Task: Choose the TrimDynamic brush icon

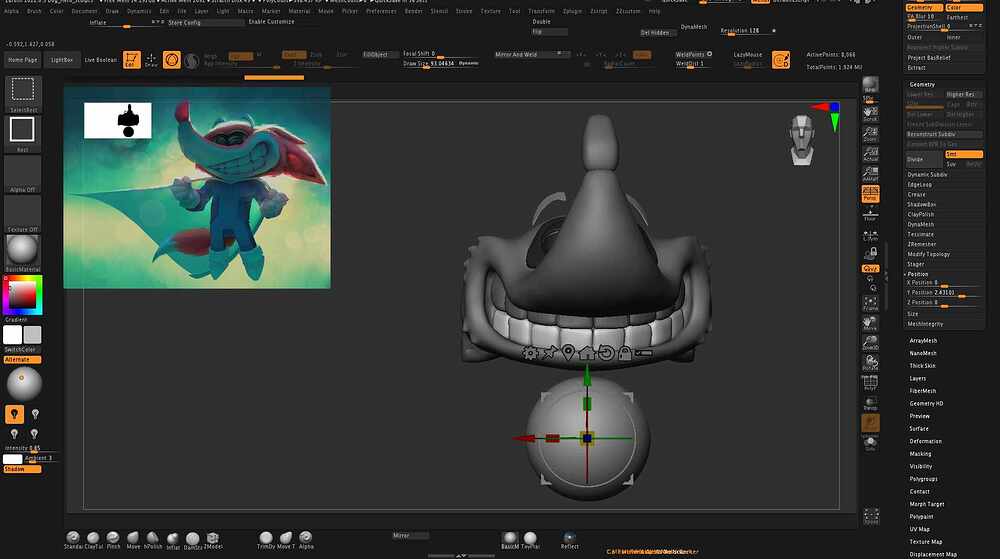Action: (x=266, y=541)
